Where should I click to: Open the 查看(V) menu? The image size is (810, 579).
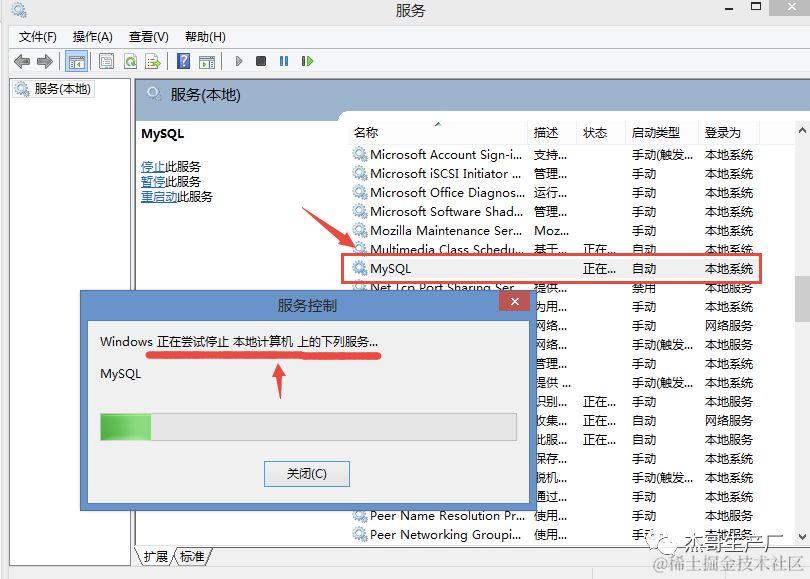tap(149, 37)
